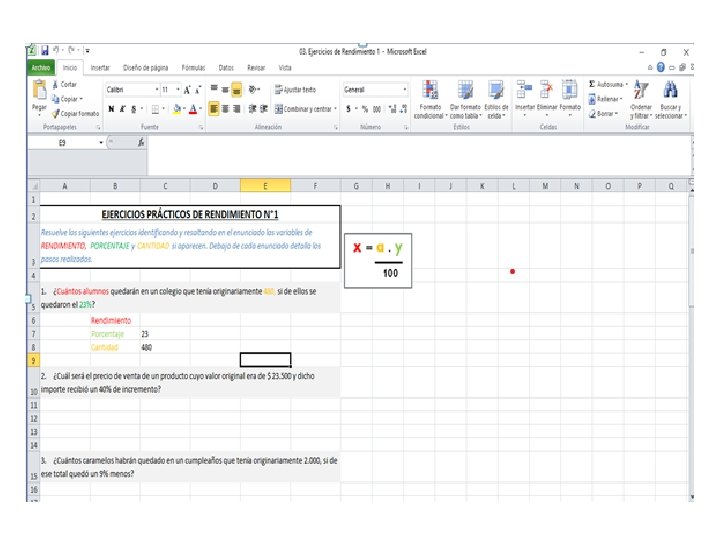The width and height of the screenshot is (720, 540).
Task: Open Combinar y centrar dropdown arrow
Action: 336,109
